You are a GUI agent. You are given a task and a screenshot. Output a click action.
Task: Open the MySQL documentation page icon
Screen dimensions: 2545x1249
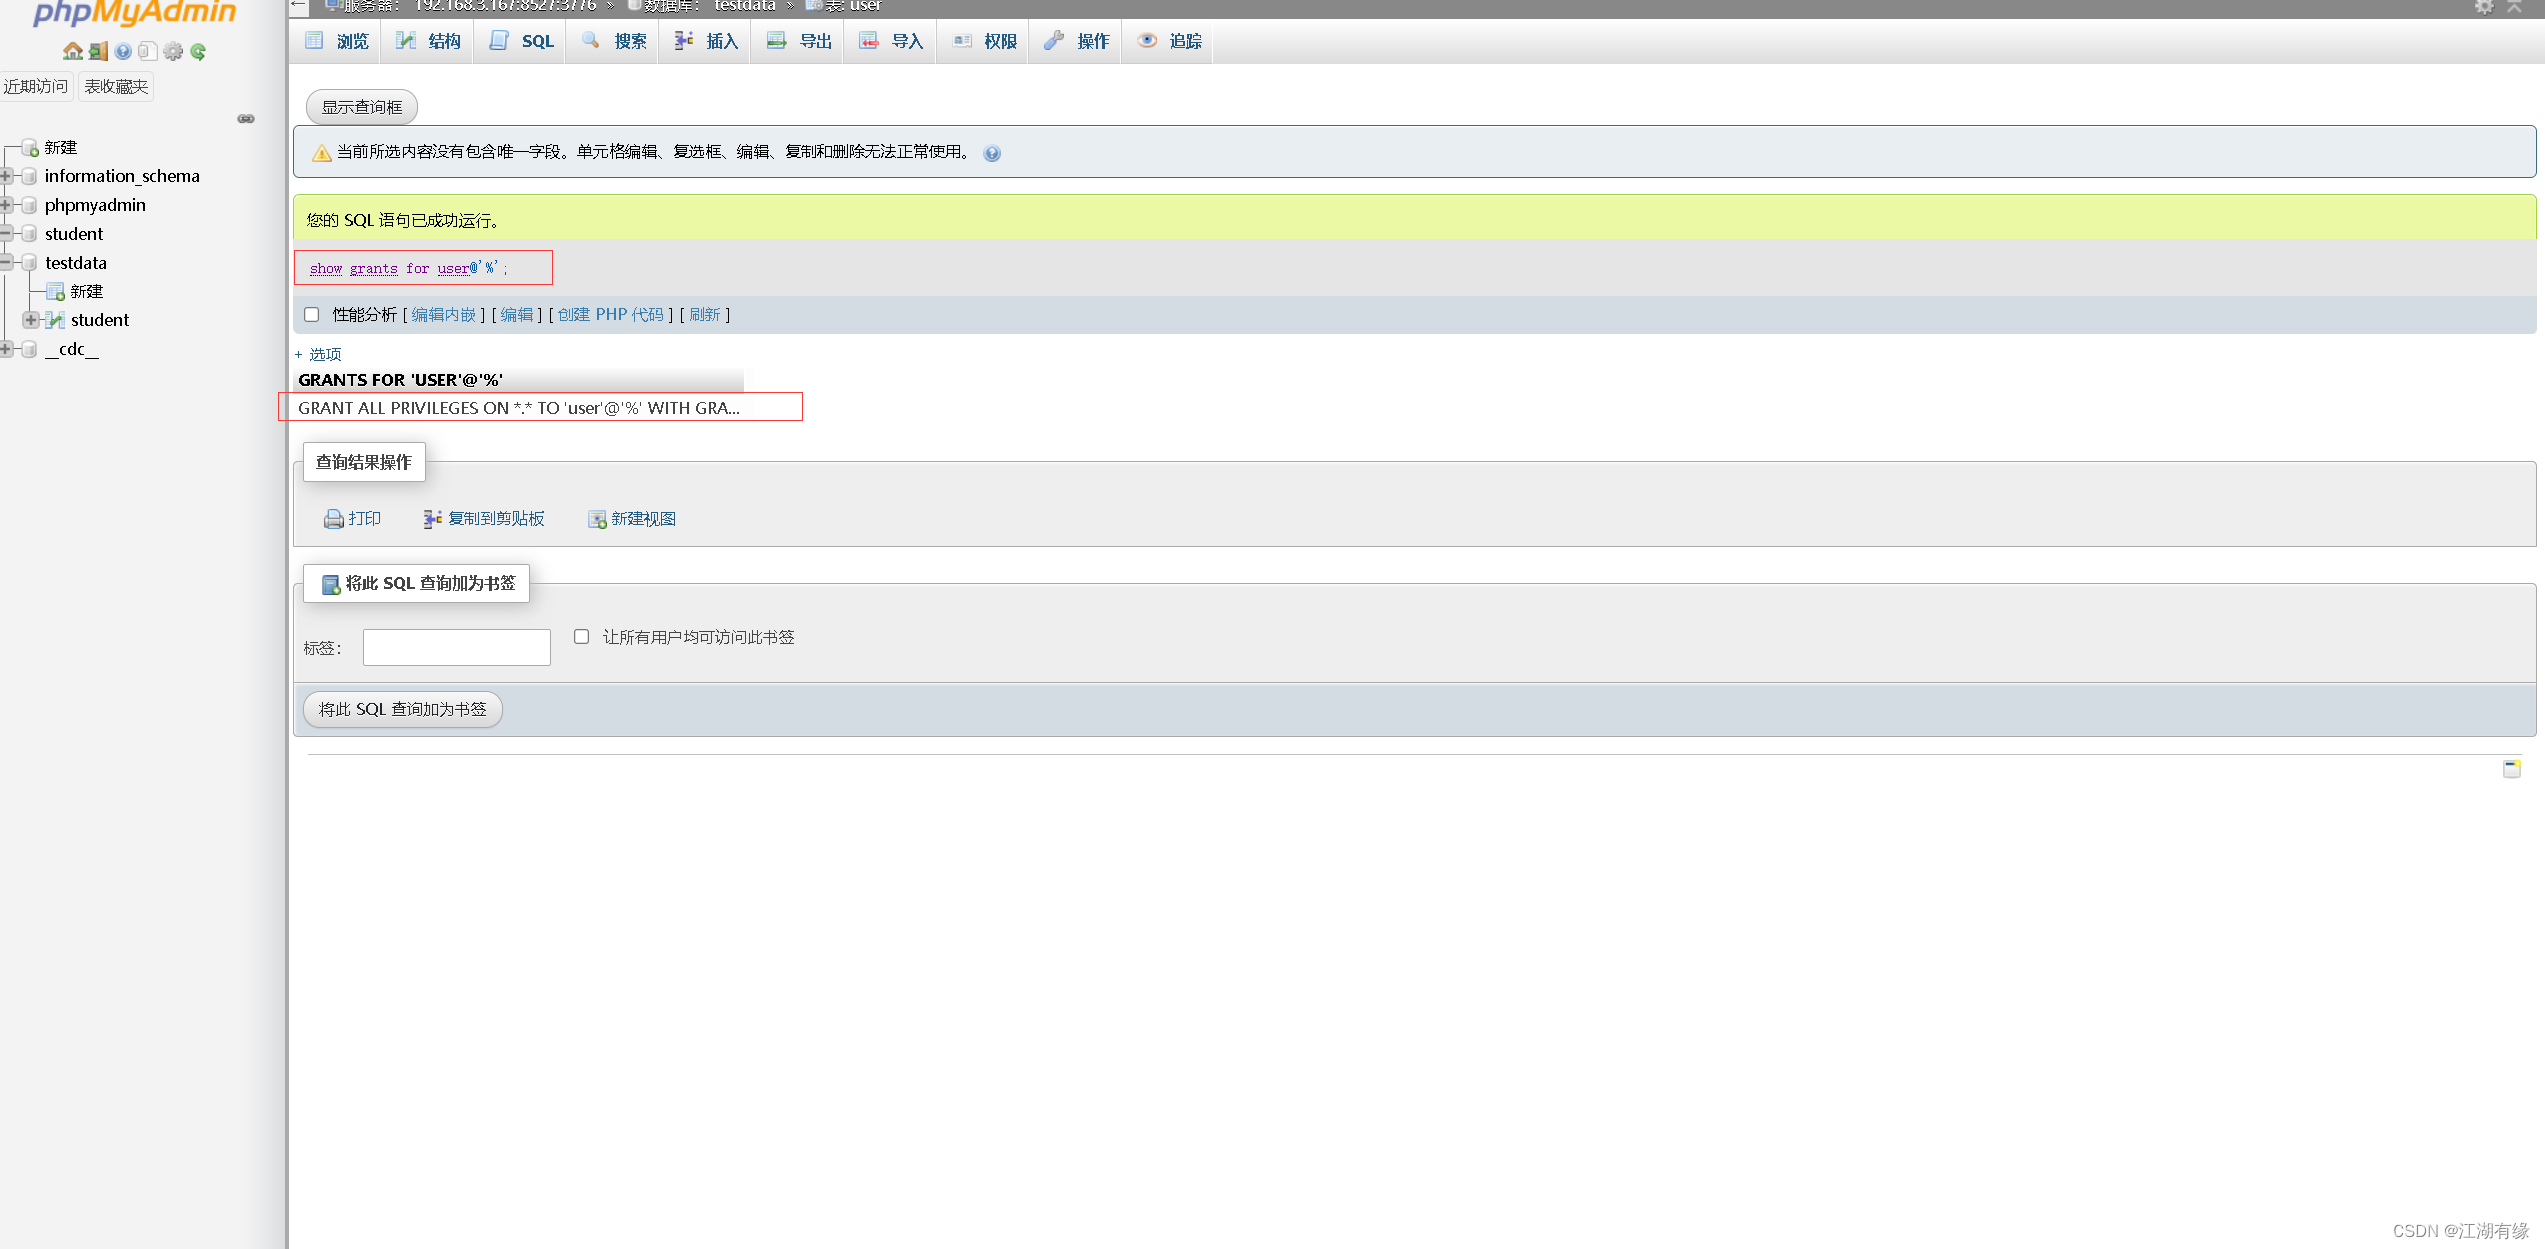click(x=148, y=51)
